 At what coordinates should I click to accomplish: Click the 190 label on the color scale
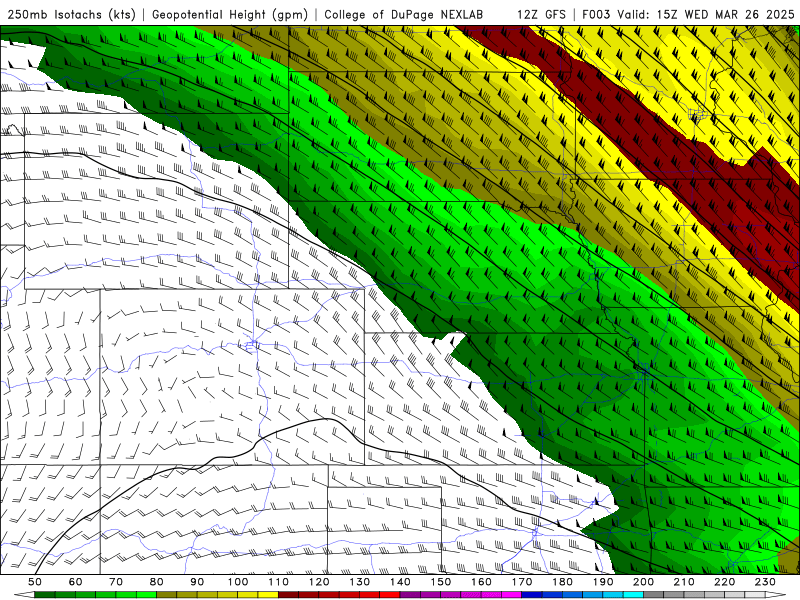click(x=603, y=582)
